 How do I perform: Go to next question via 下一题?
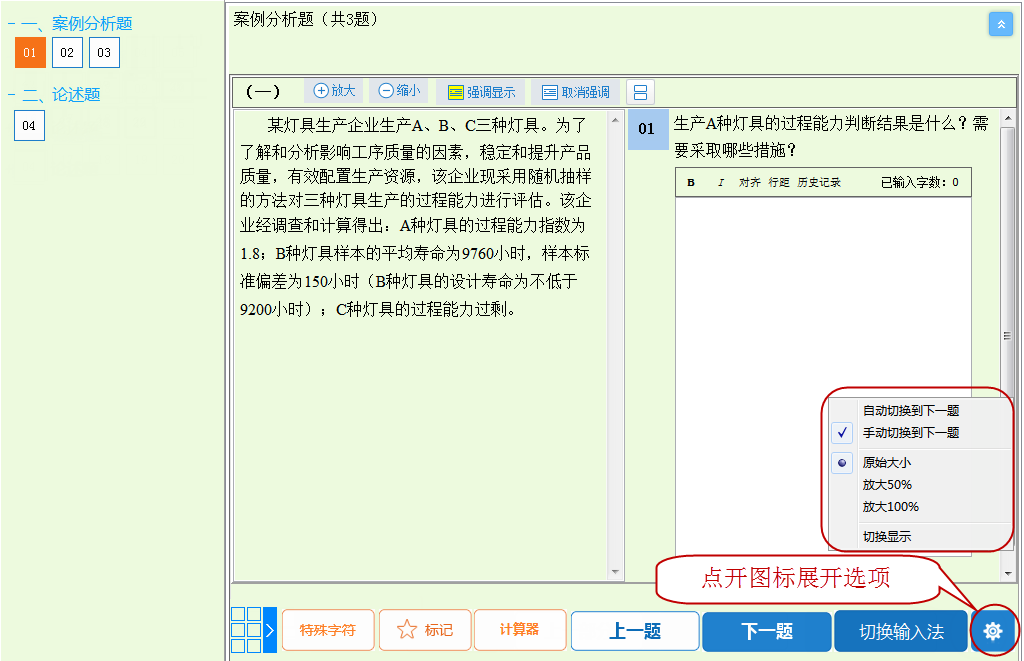point(766,631)
